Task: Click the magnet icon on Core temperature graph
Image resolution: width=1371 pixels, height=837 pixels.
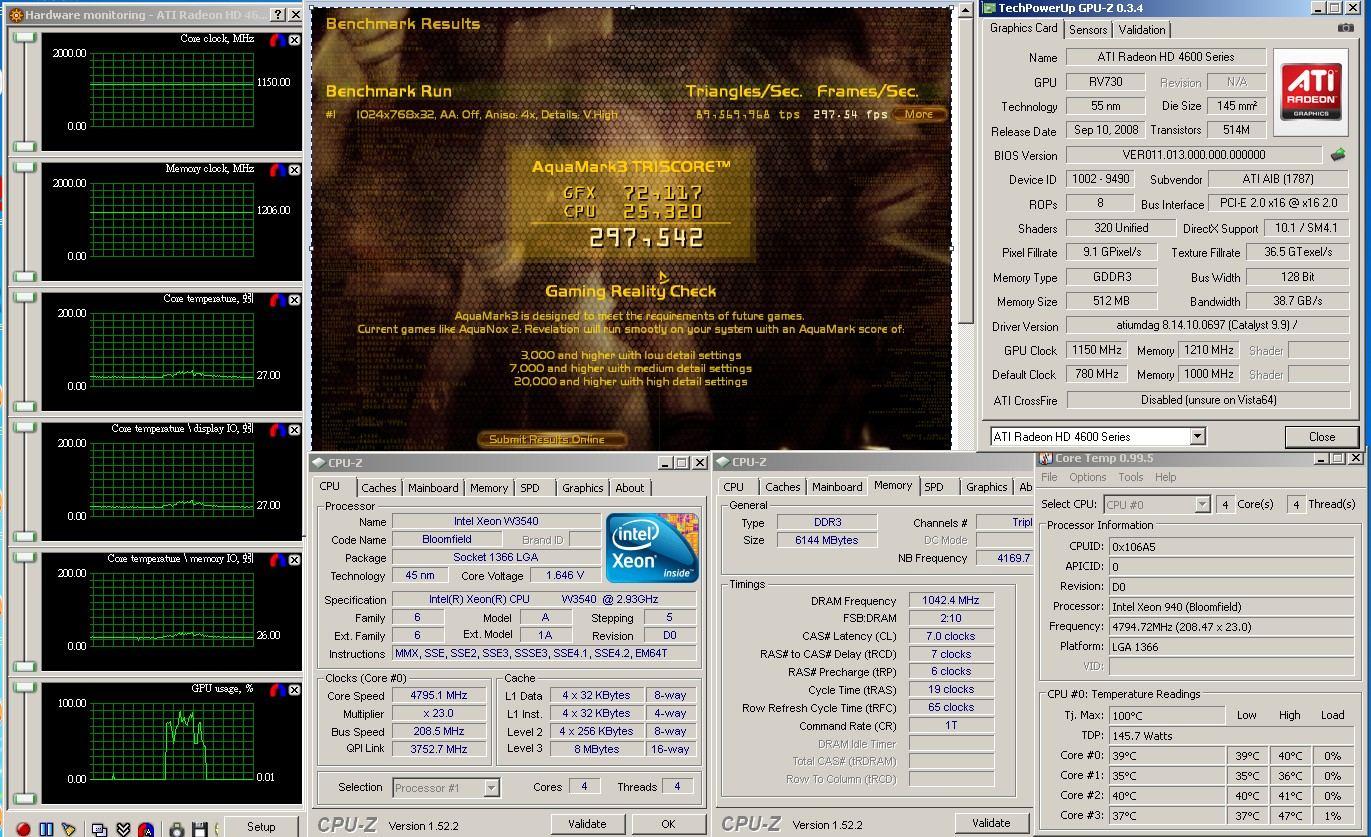Action: 277,300
